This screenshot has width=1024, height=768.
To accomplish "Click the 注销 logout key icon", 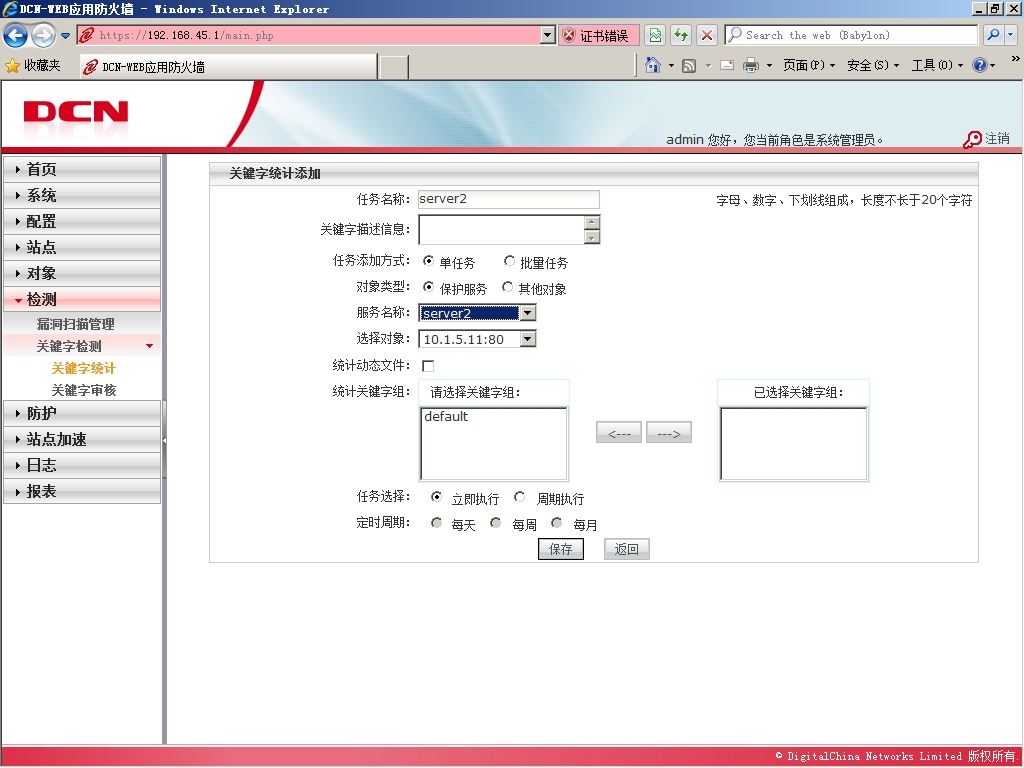I will (x=972, y=139).
